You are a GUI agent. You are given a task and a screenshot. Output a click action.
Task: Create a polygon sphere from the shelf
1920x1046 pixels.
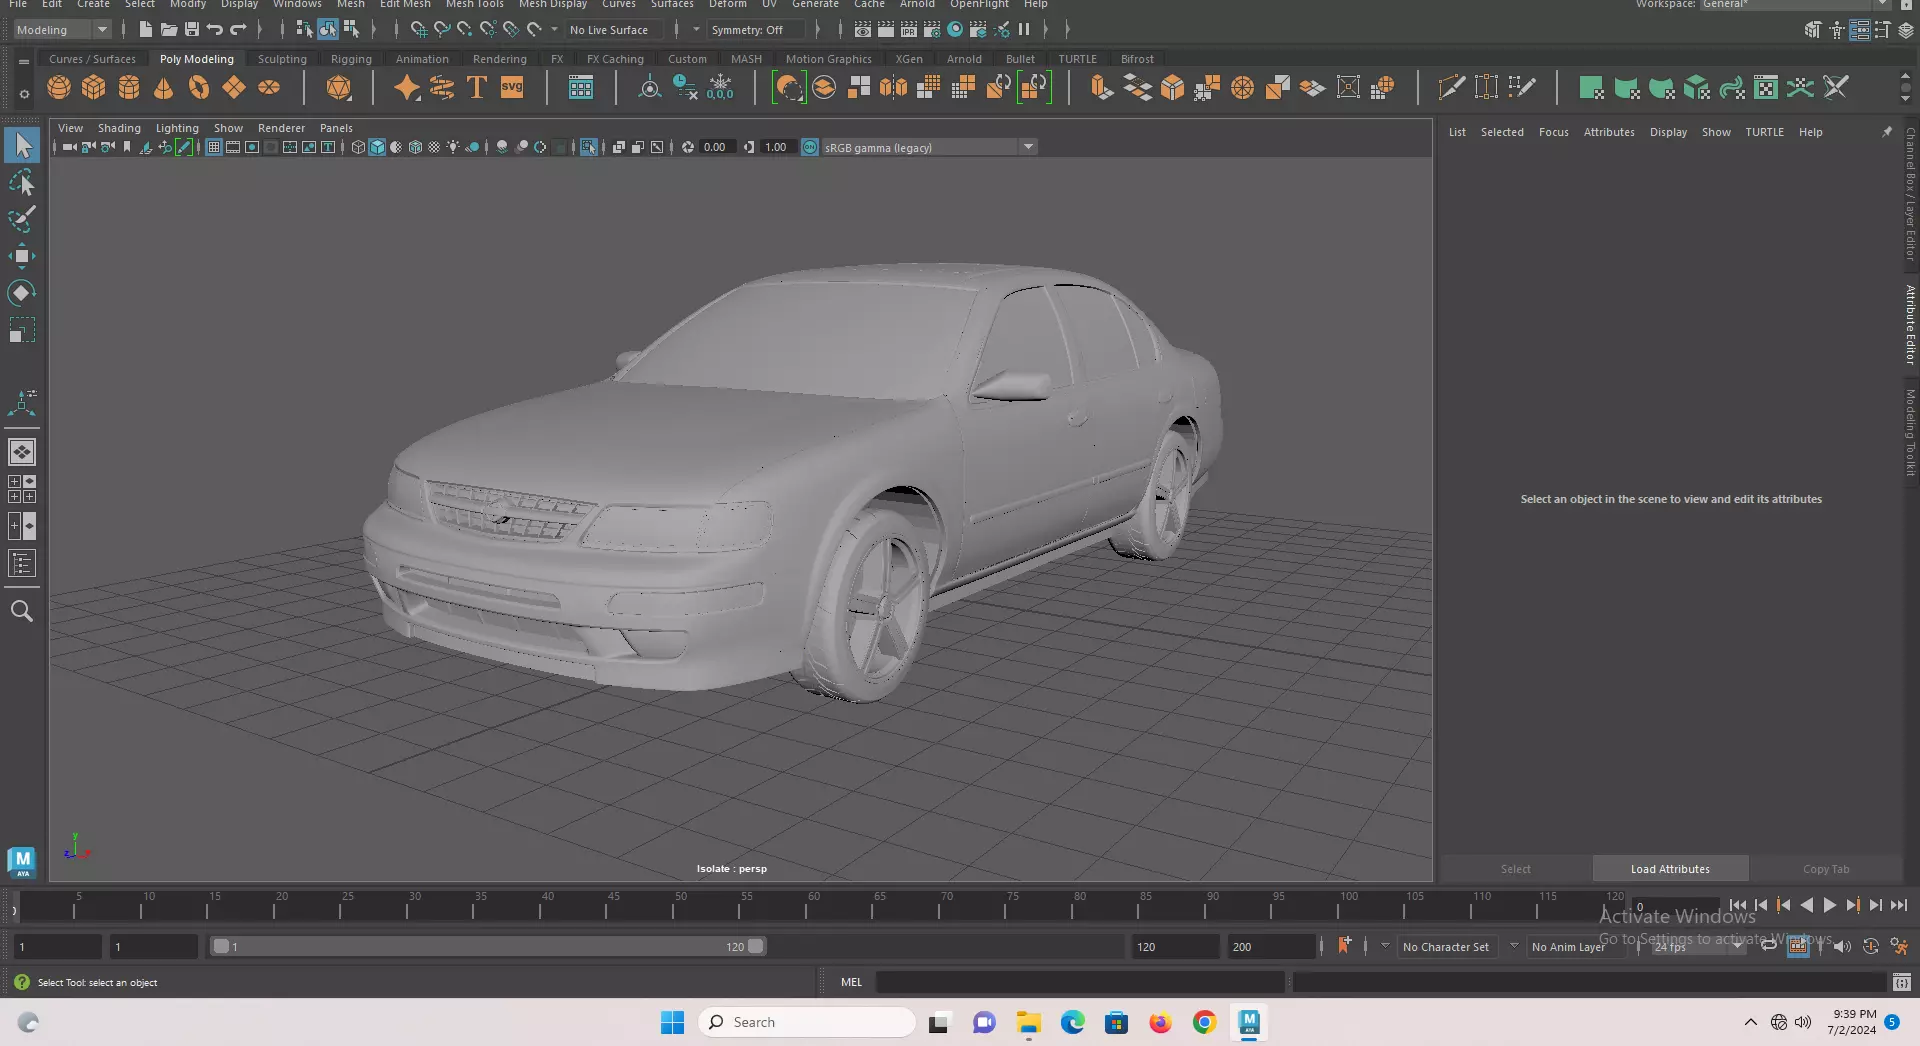59,88
